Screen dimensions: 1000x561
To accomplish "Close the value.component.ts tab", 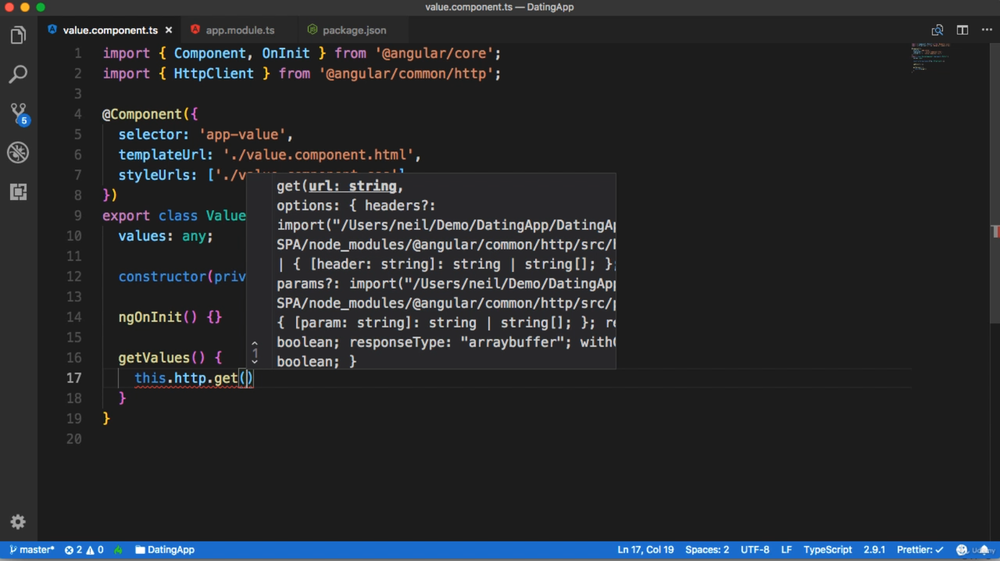I will coord(168,30).
